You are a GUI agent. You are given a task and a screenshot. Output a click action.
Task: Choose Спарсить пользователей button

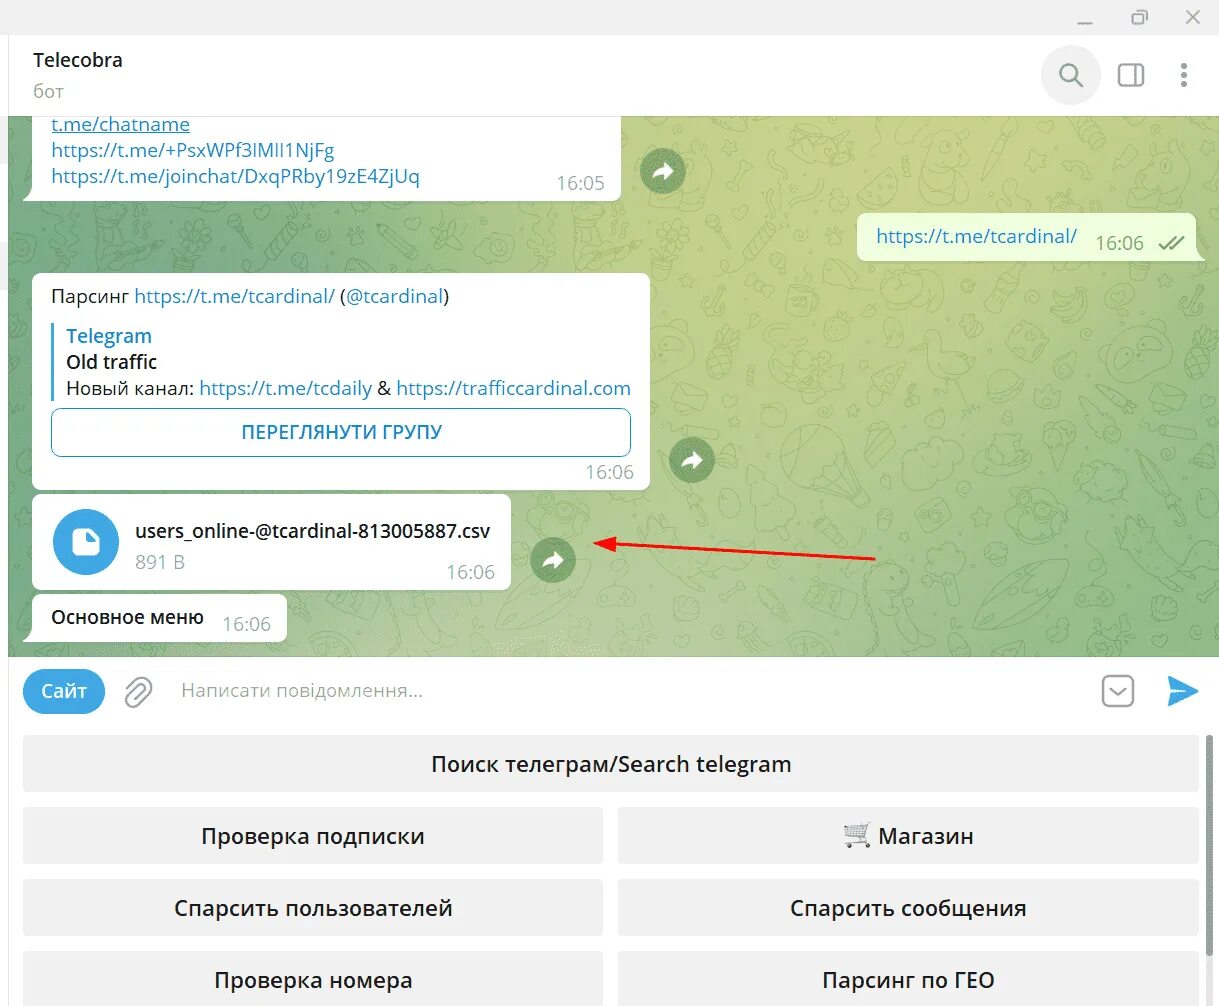click(x=313, y=908)
